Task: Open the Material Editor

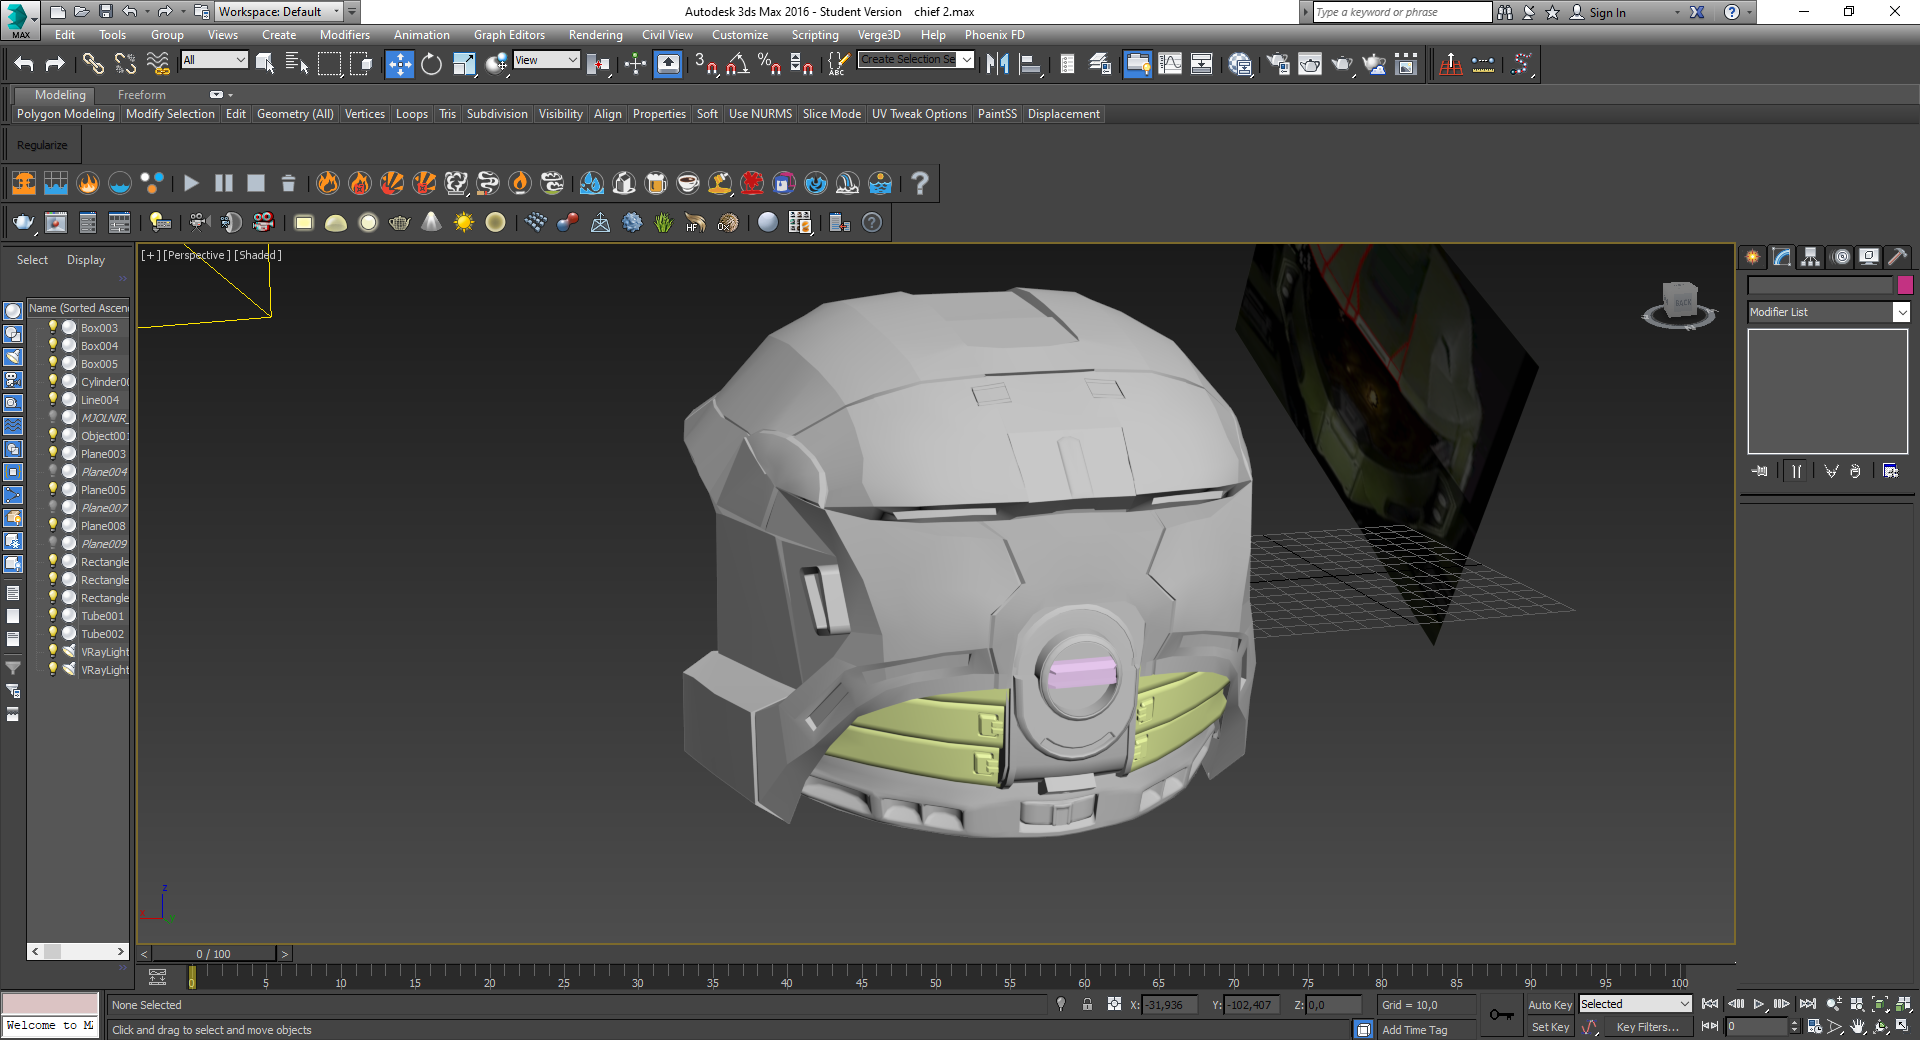Action: coord(1241,64)
